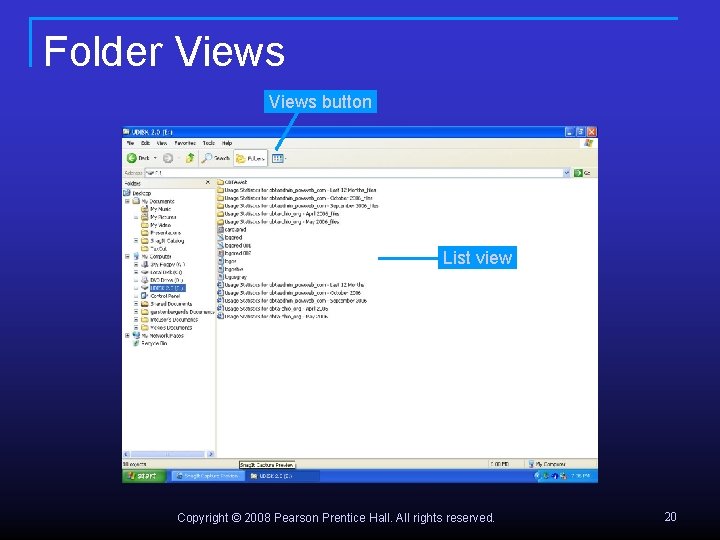The height and width of the screenshot is (540, 720).
Task: Select the 'September 2006' HTML document
Action: pos(292,301)
